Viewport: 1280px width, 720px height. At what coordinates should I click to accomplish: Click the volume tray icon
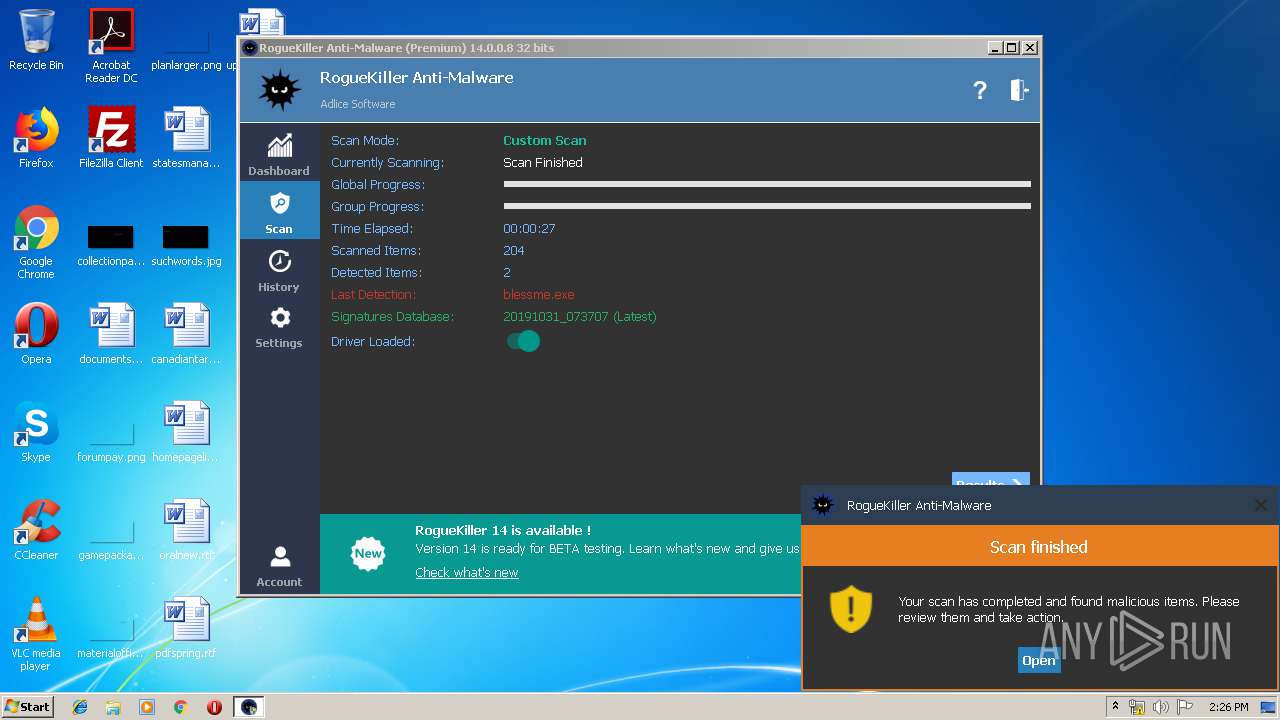click(x=1161, y=707)
